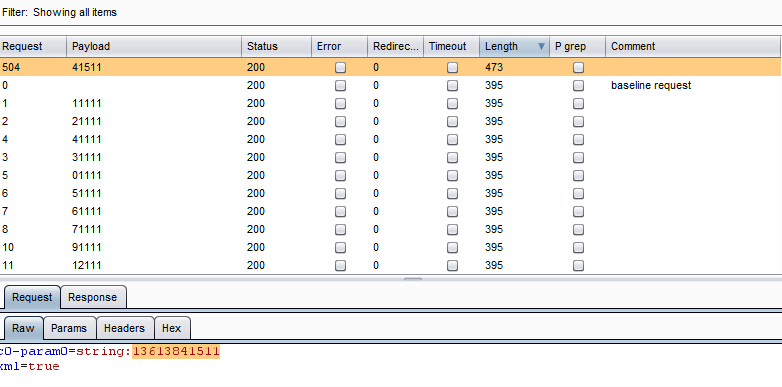This screenshot has height=387, width=782.
Task: Select the row with payload 51111
Action: click(390, 193)
